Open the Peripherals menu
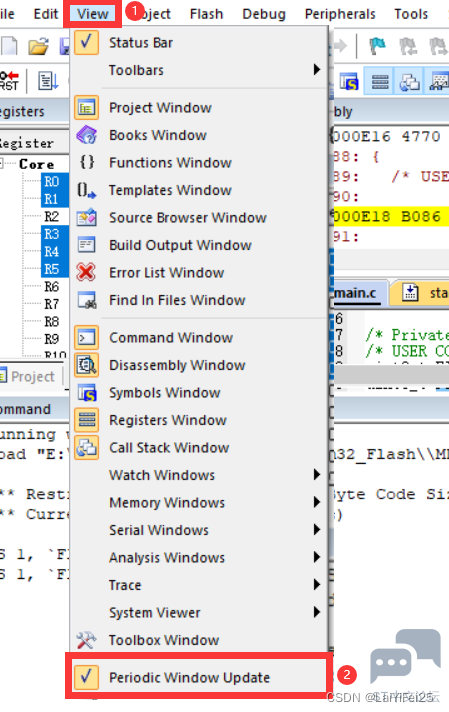The image size is (449, 712). tap(340, 14)
